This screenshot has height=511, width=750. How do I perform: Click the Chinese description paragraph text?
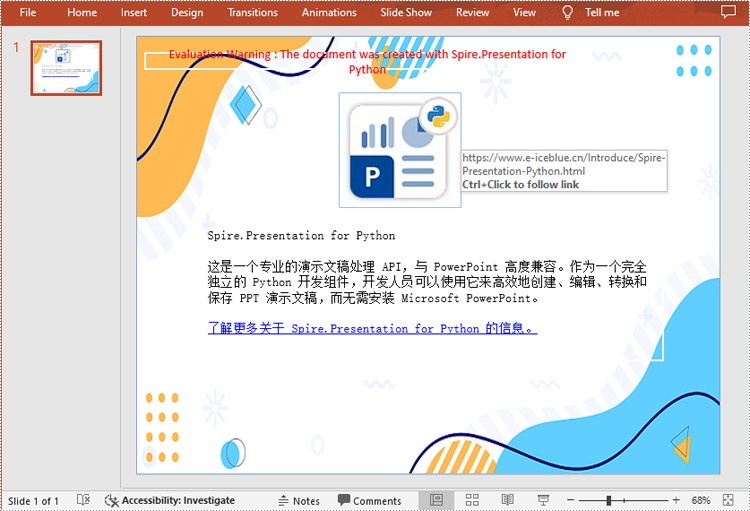427,282
